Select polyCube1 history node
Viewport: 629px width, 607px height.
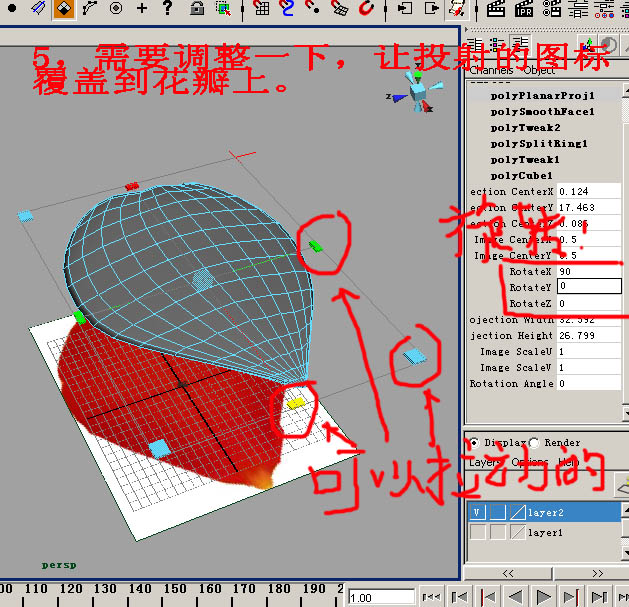(521, 176)
